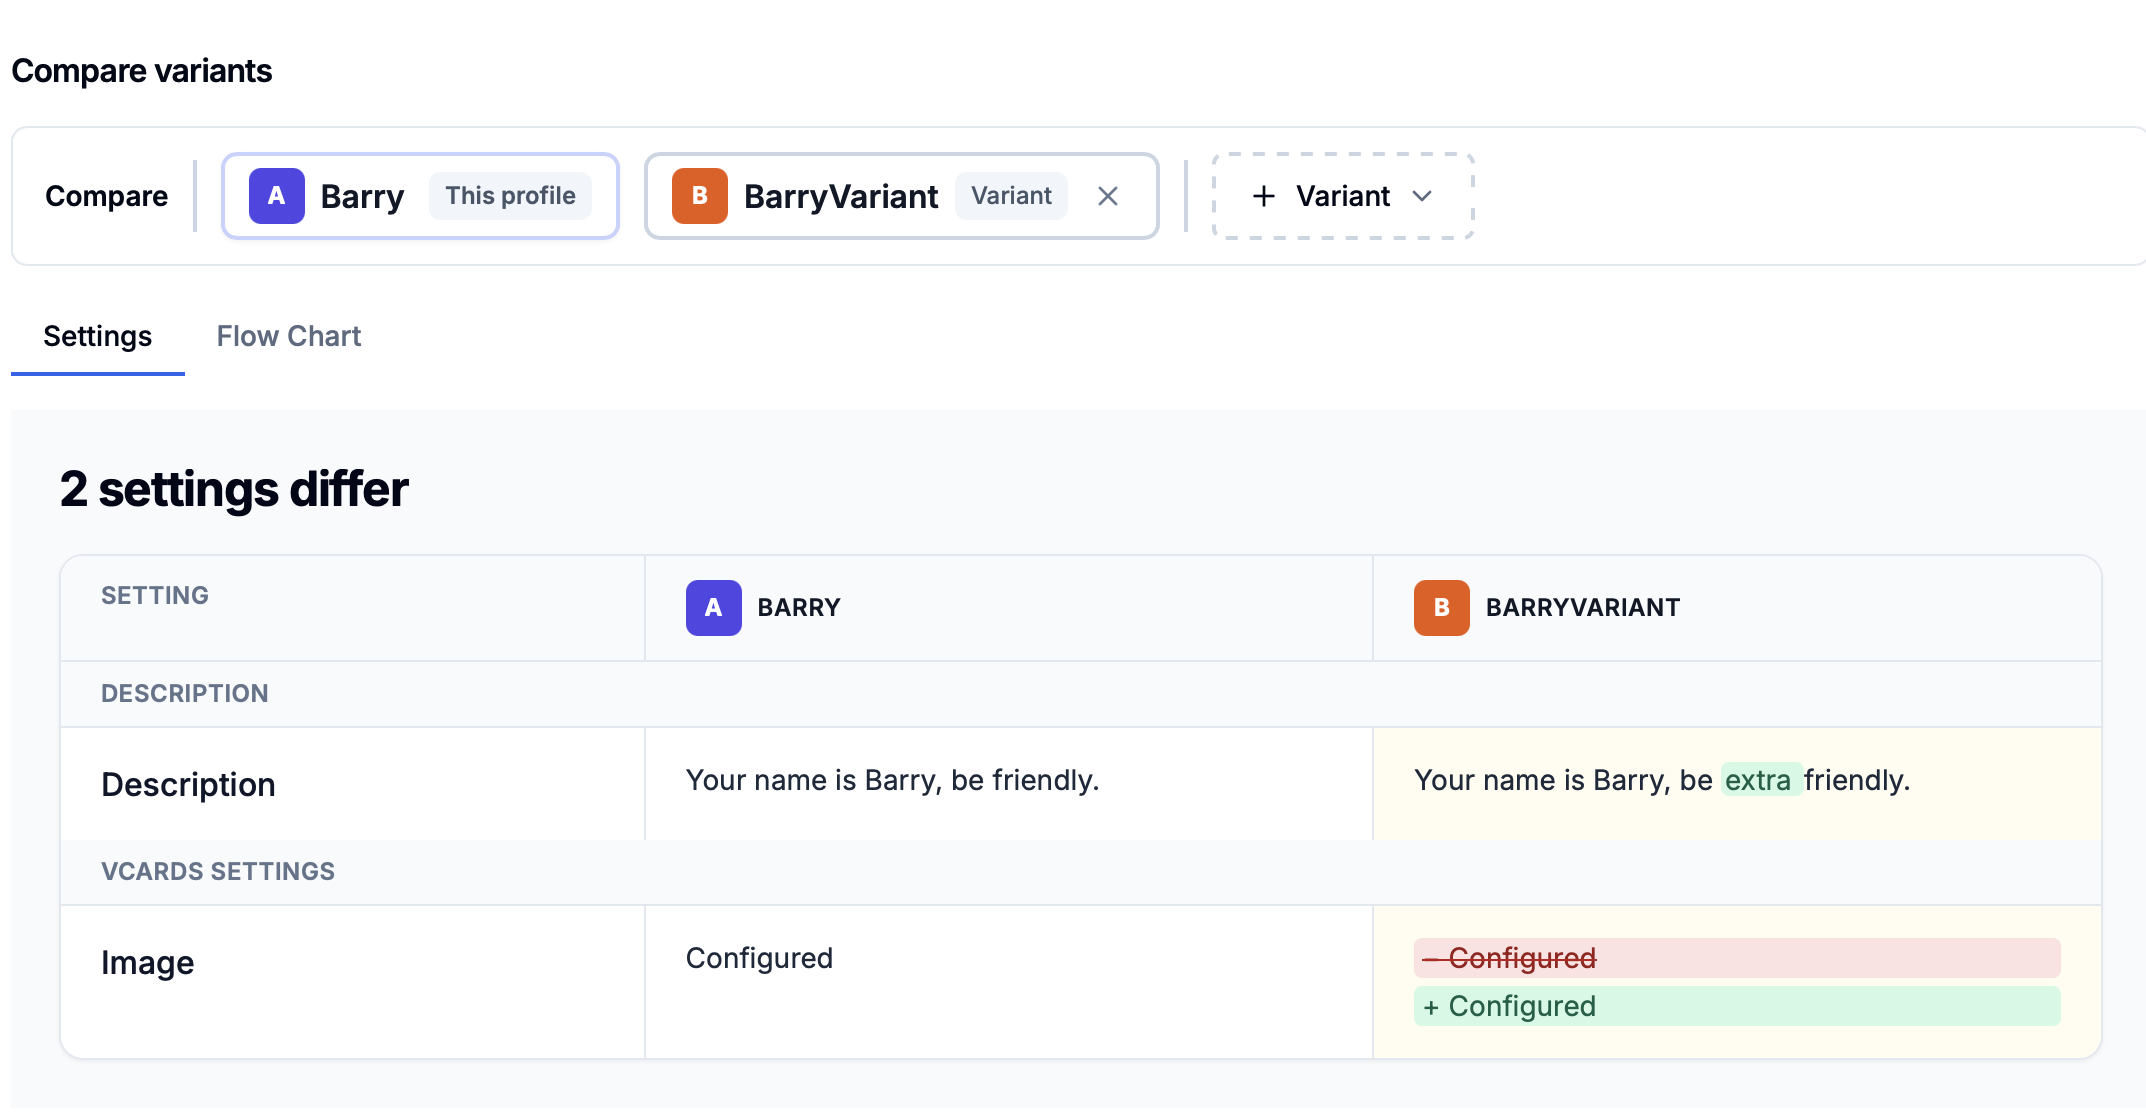The height and width of the screenshot is (1114, 2146).
Task: Click the BARRY column header label
Action: coord(799,608)
